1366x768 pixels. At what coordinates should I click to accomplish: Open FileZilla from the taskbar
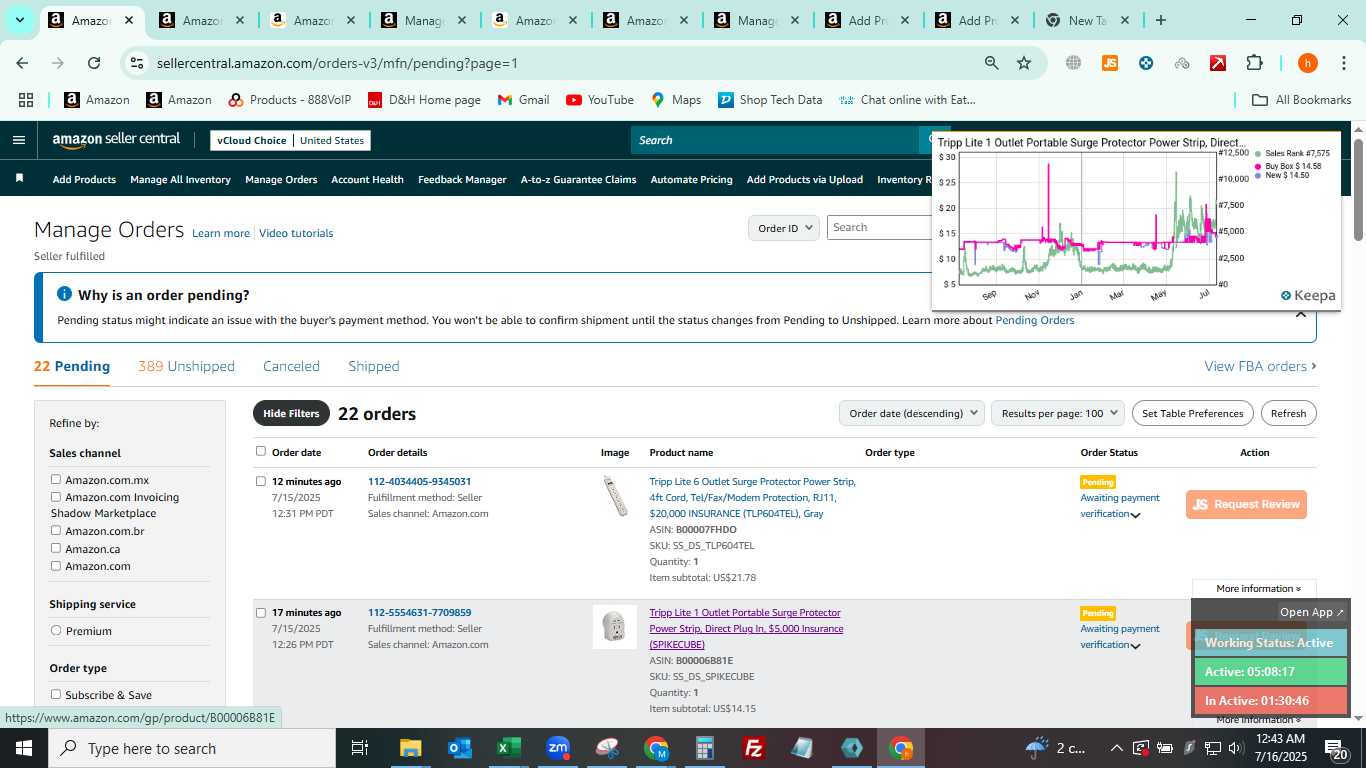pyautogui.click(x=754, y=748)
